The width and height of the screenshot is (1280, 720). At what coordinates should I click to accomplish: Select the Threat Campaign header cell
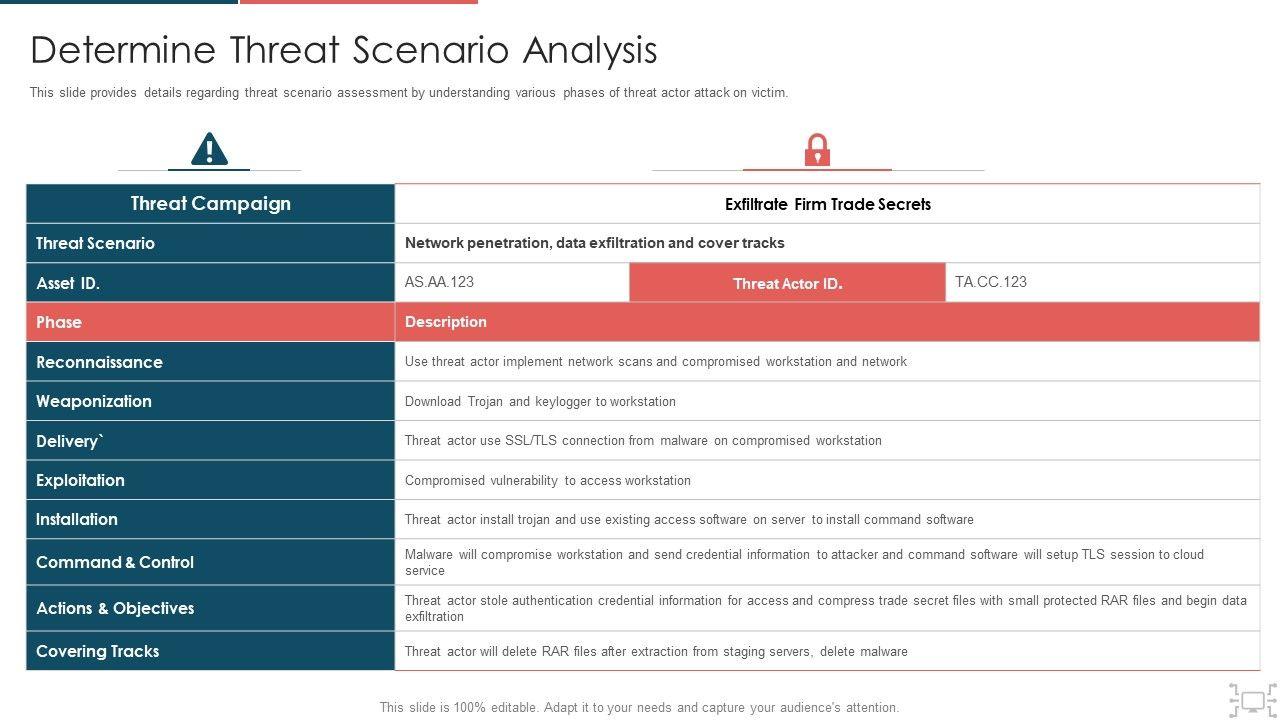pos(210,204)
